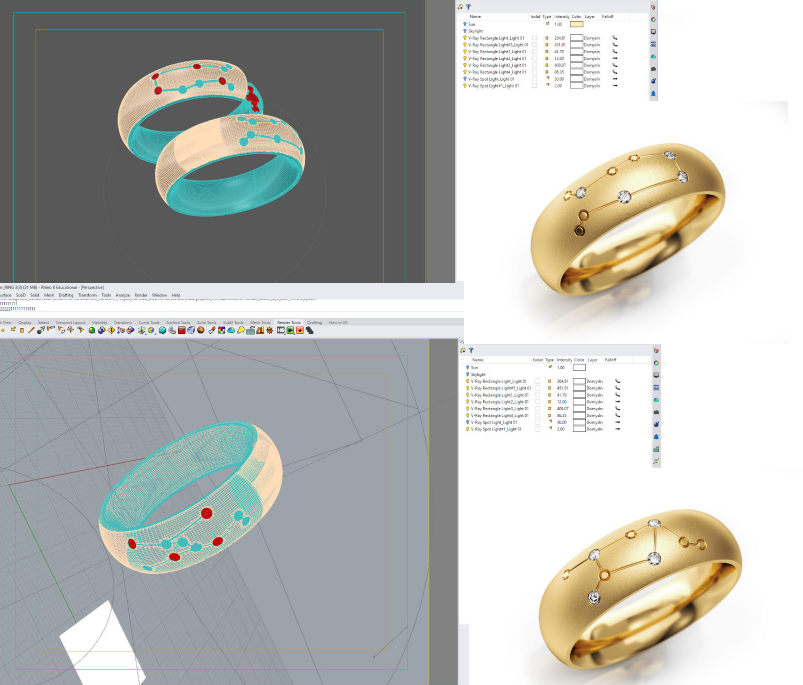Click the green render-window icon in toolbar
Screen dimensions: 803x685
coord(290,330)
